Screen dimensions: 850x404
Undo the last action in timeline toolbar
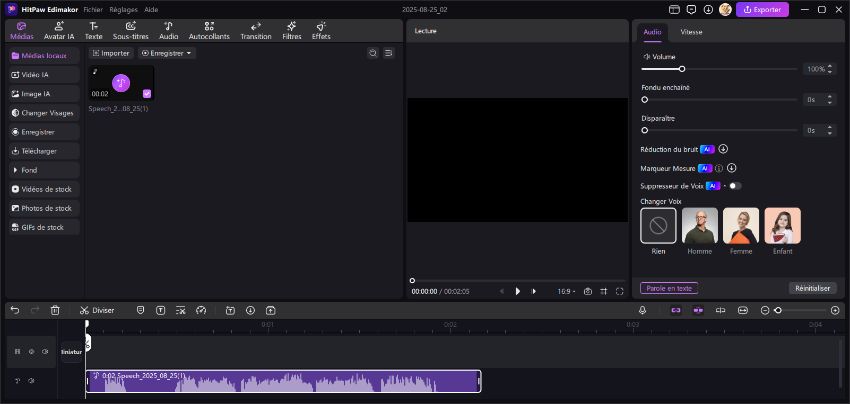coord(15,310)
